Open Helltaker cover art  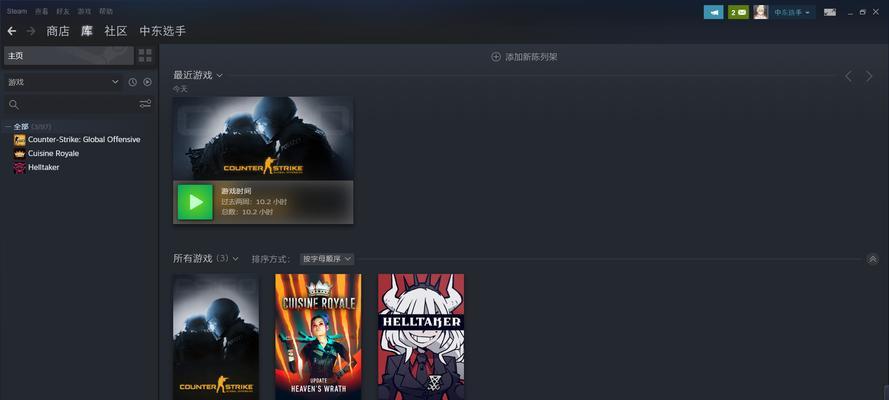(421, 337)
